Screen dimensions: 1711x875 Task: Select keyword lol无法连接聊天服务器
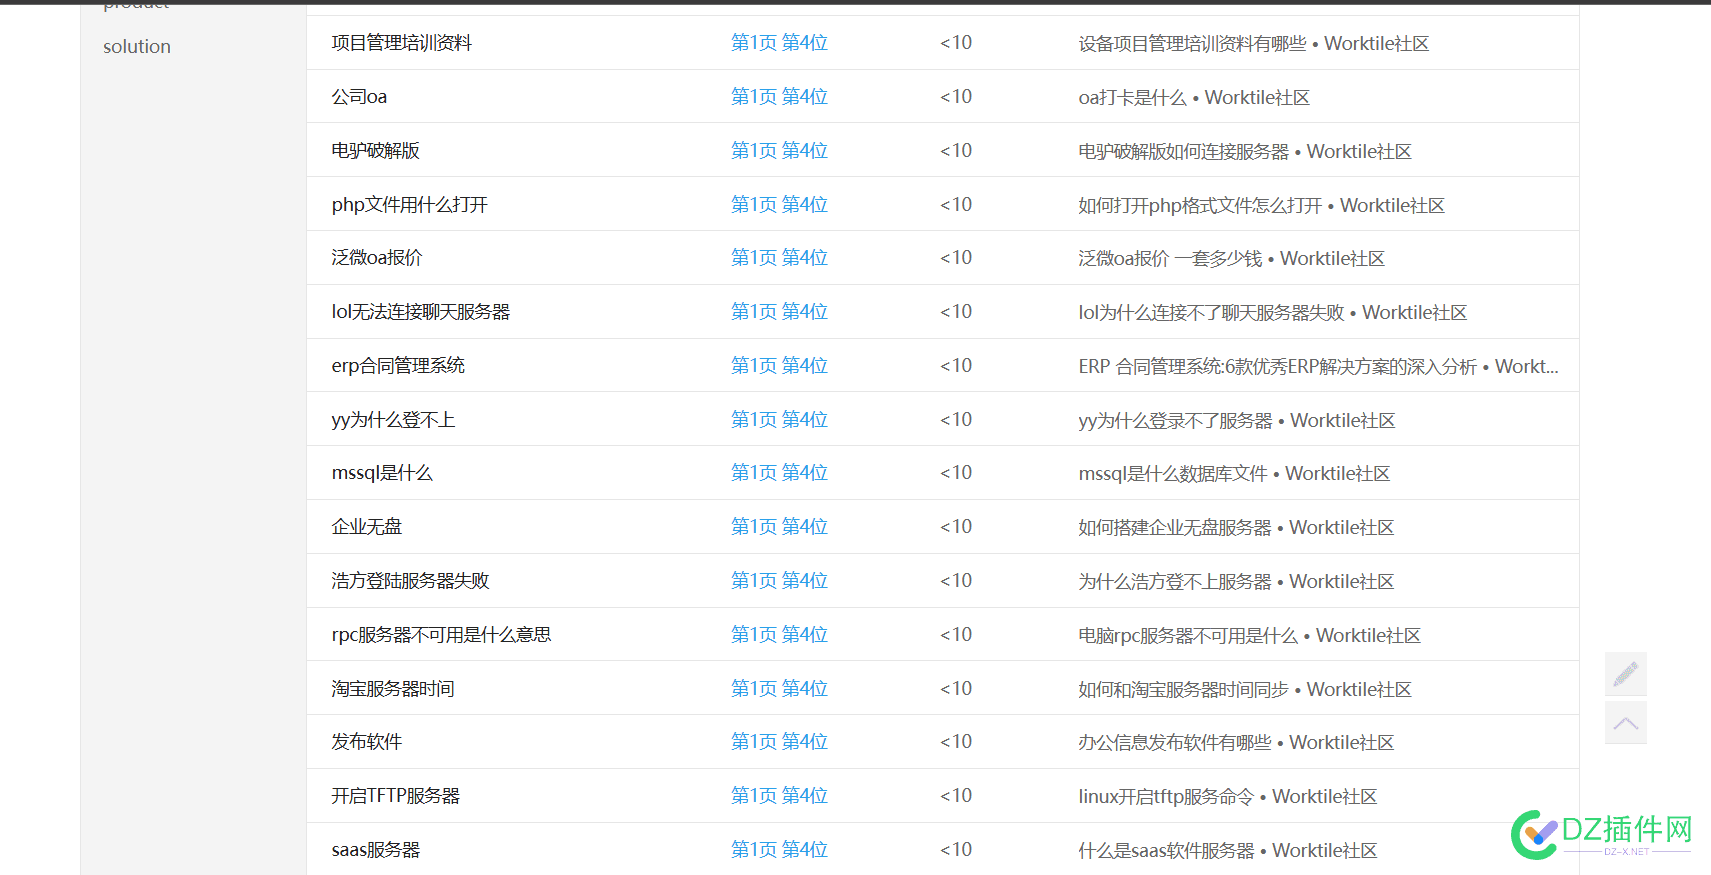[421, 312]
